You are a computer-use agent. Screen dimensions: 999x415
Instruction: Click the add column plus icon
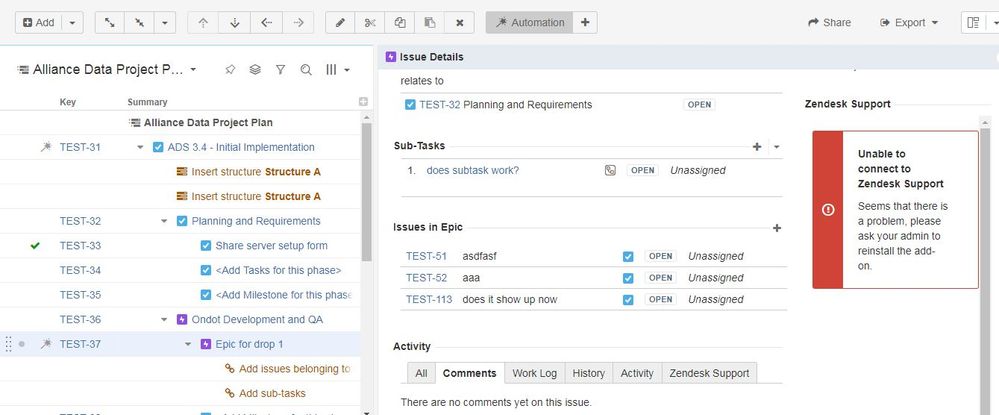pos(363,101)
